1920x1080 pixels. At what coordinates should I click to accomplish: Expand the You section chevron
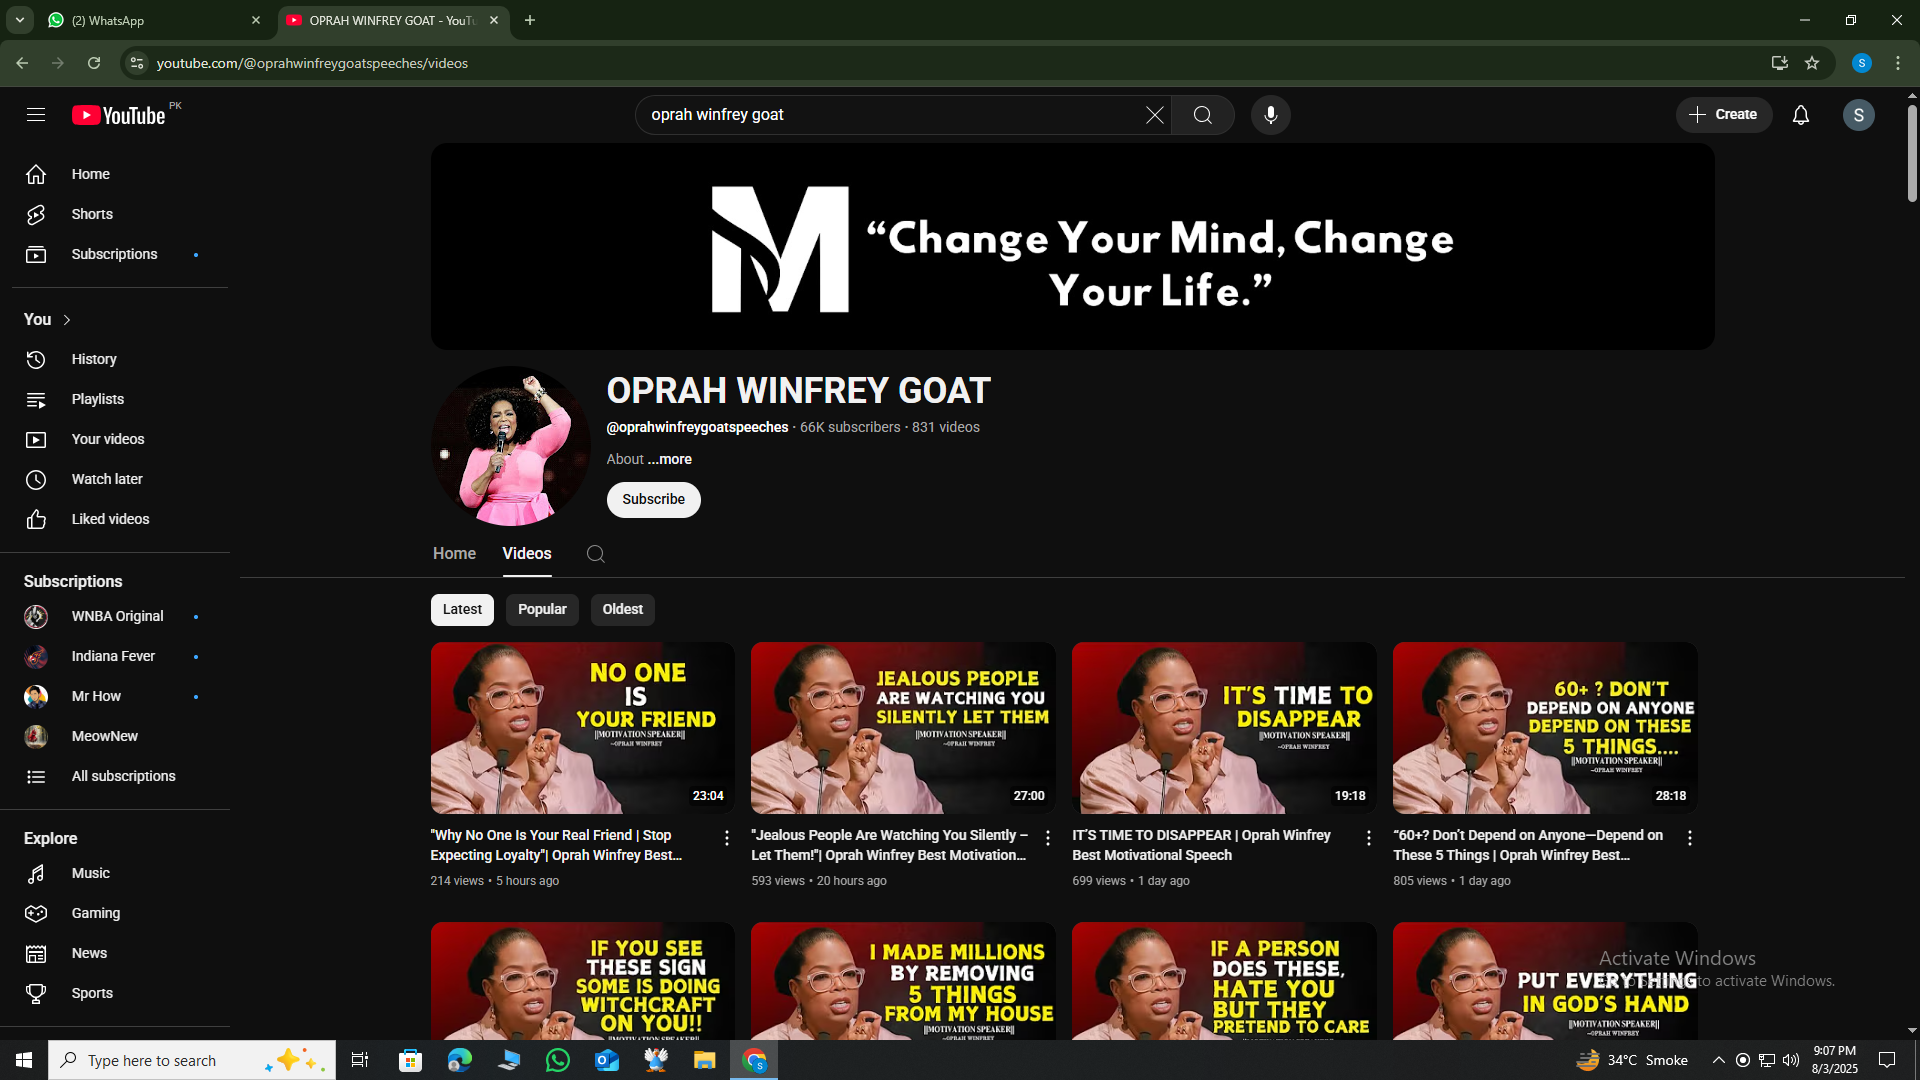(67, 320)
